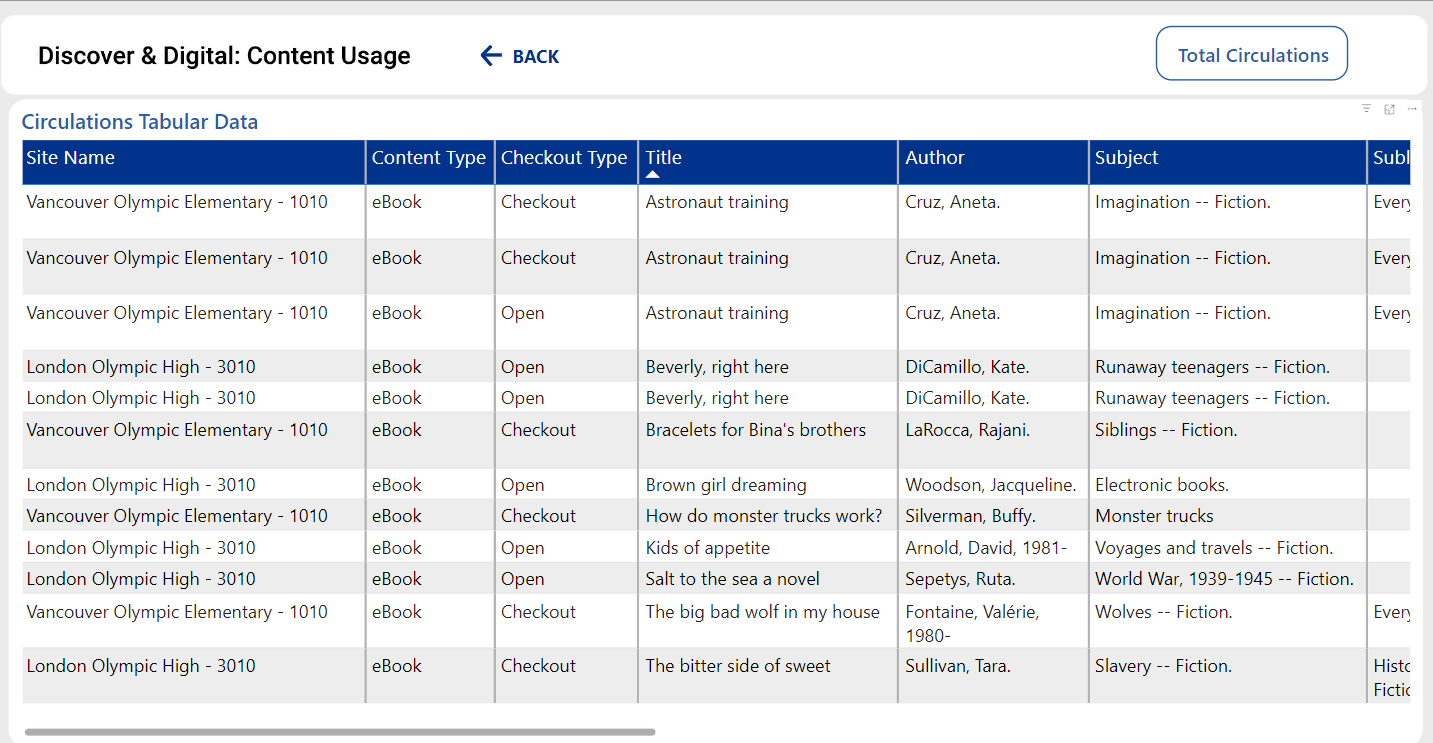Screen dimensions: 1433x743
Task: Enter focus mode on the table visual
Action: click(1389, 109)
